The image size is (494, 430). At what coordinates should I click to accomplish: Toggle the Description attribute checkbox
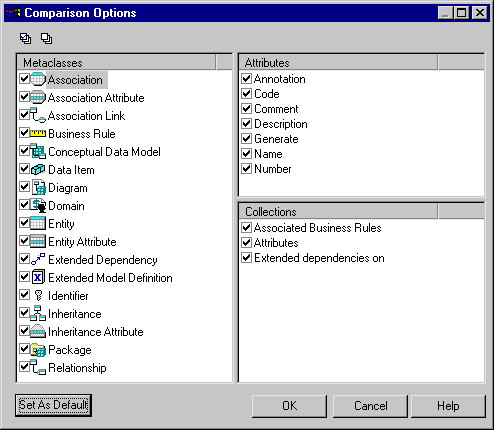(246, 124)
